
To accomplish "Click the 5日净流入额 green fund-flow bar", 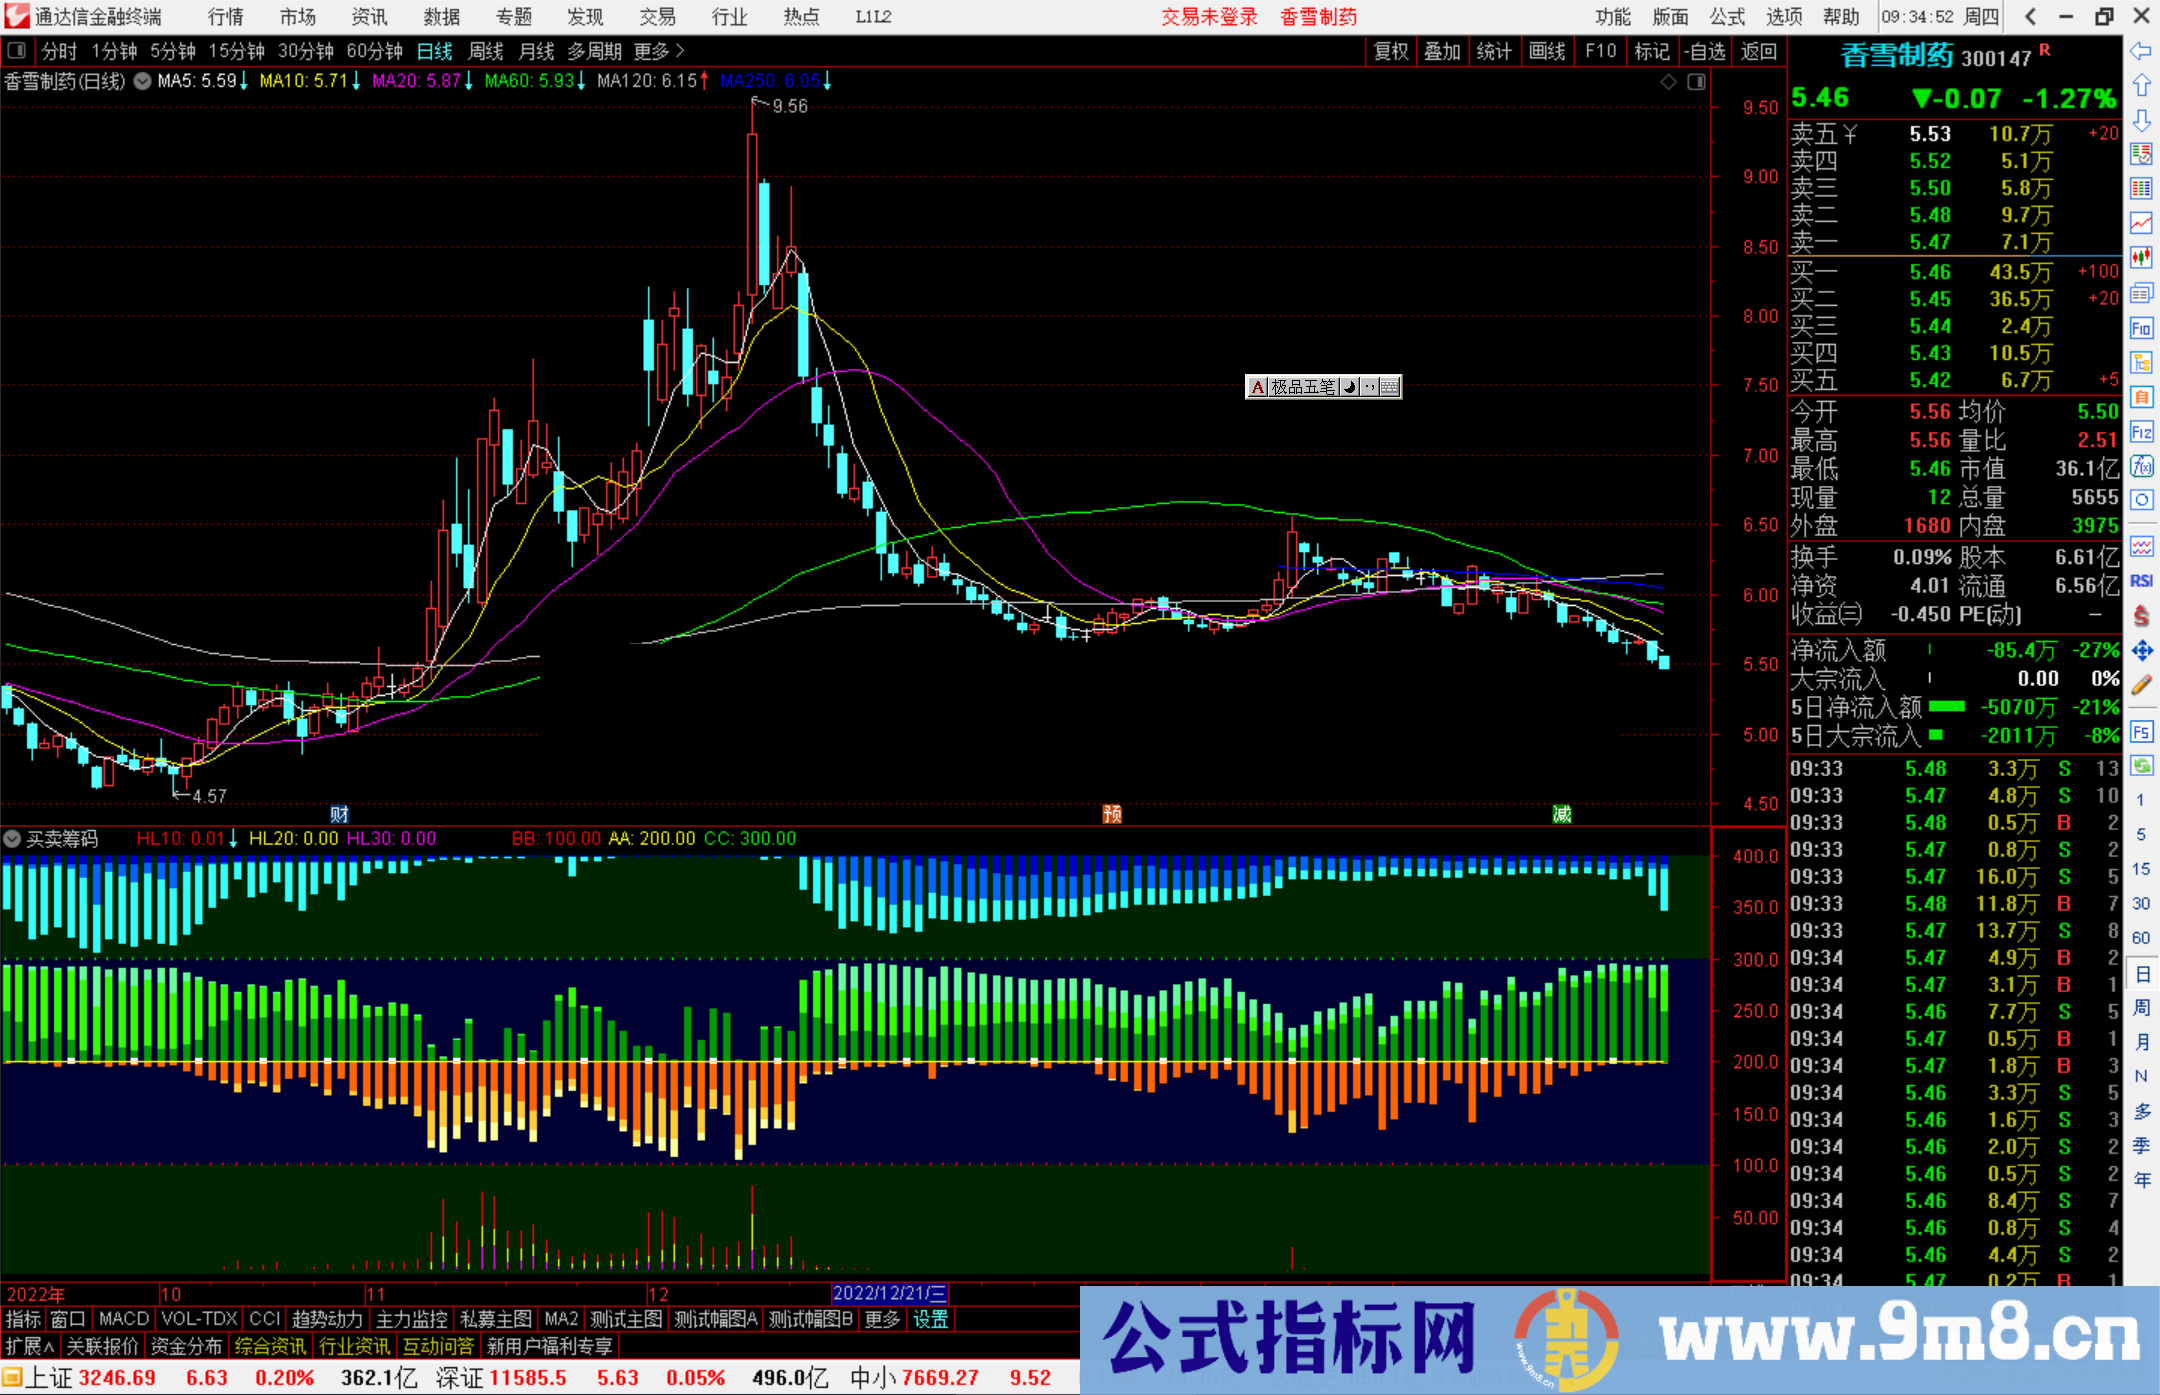I will [x=1945, y=707].
